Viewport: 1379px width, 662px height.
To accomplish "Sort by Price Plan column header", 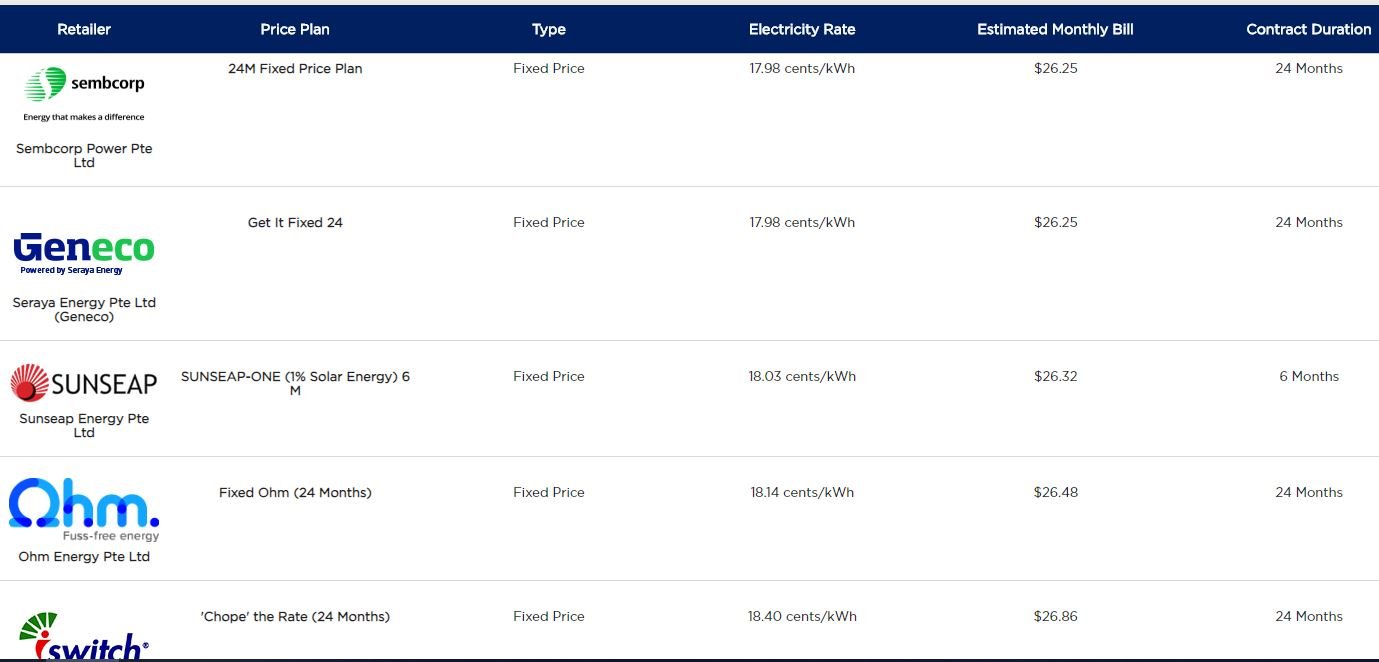I will coord(295,29).
